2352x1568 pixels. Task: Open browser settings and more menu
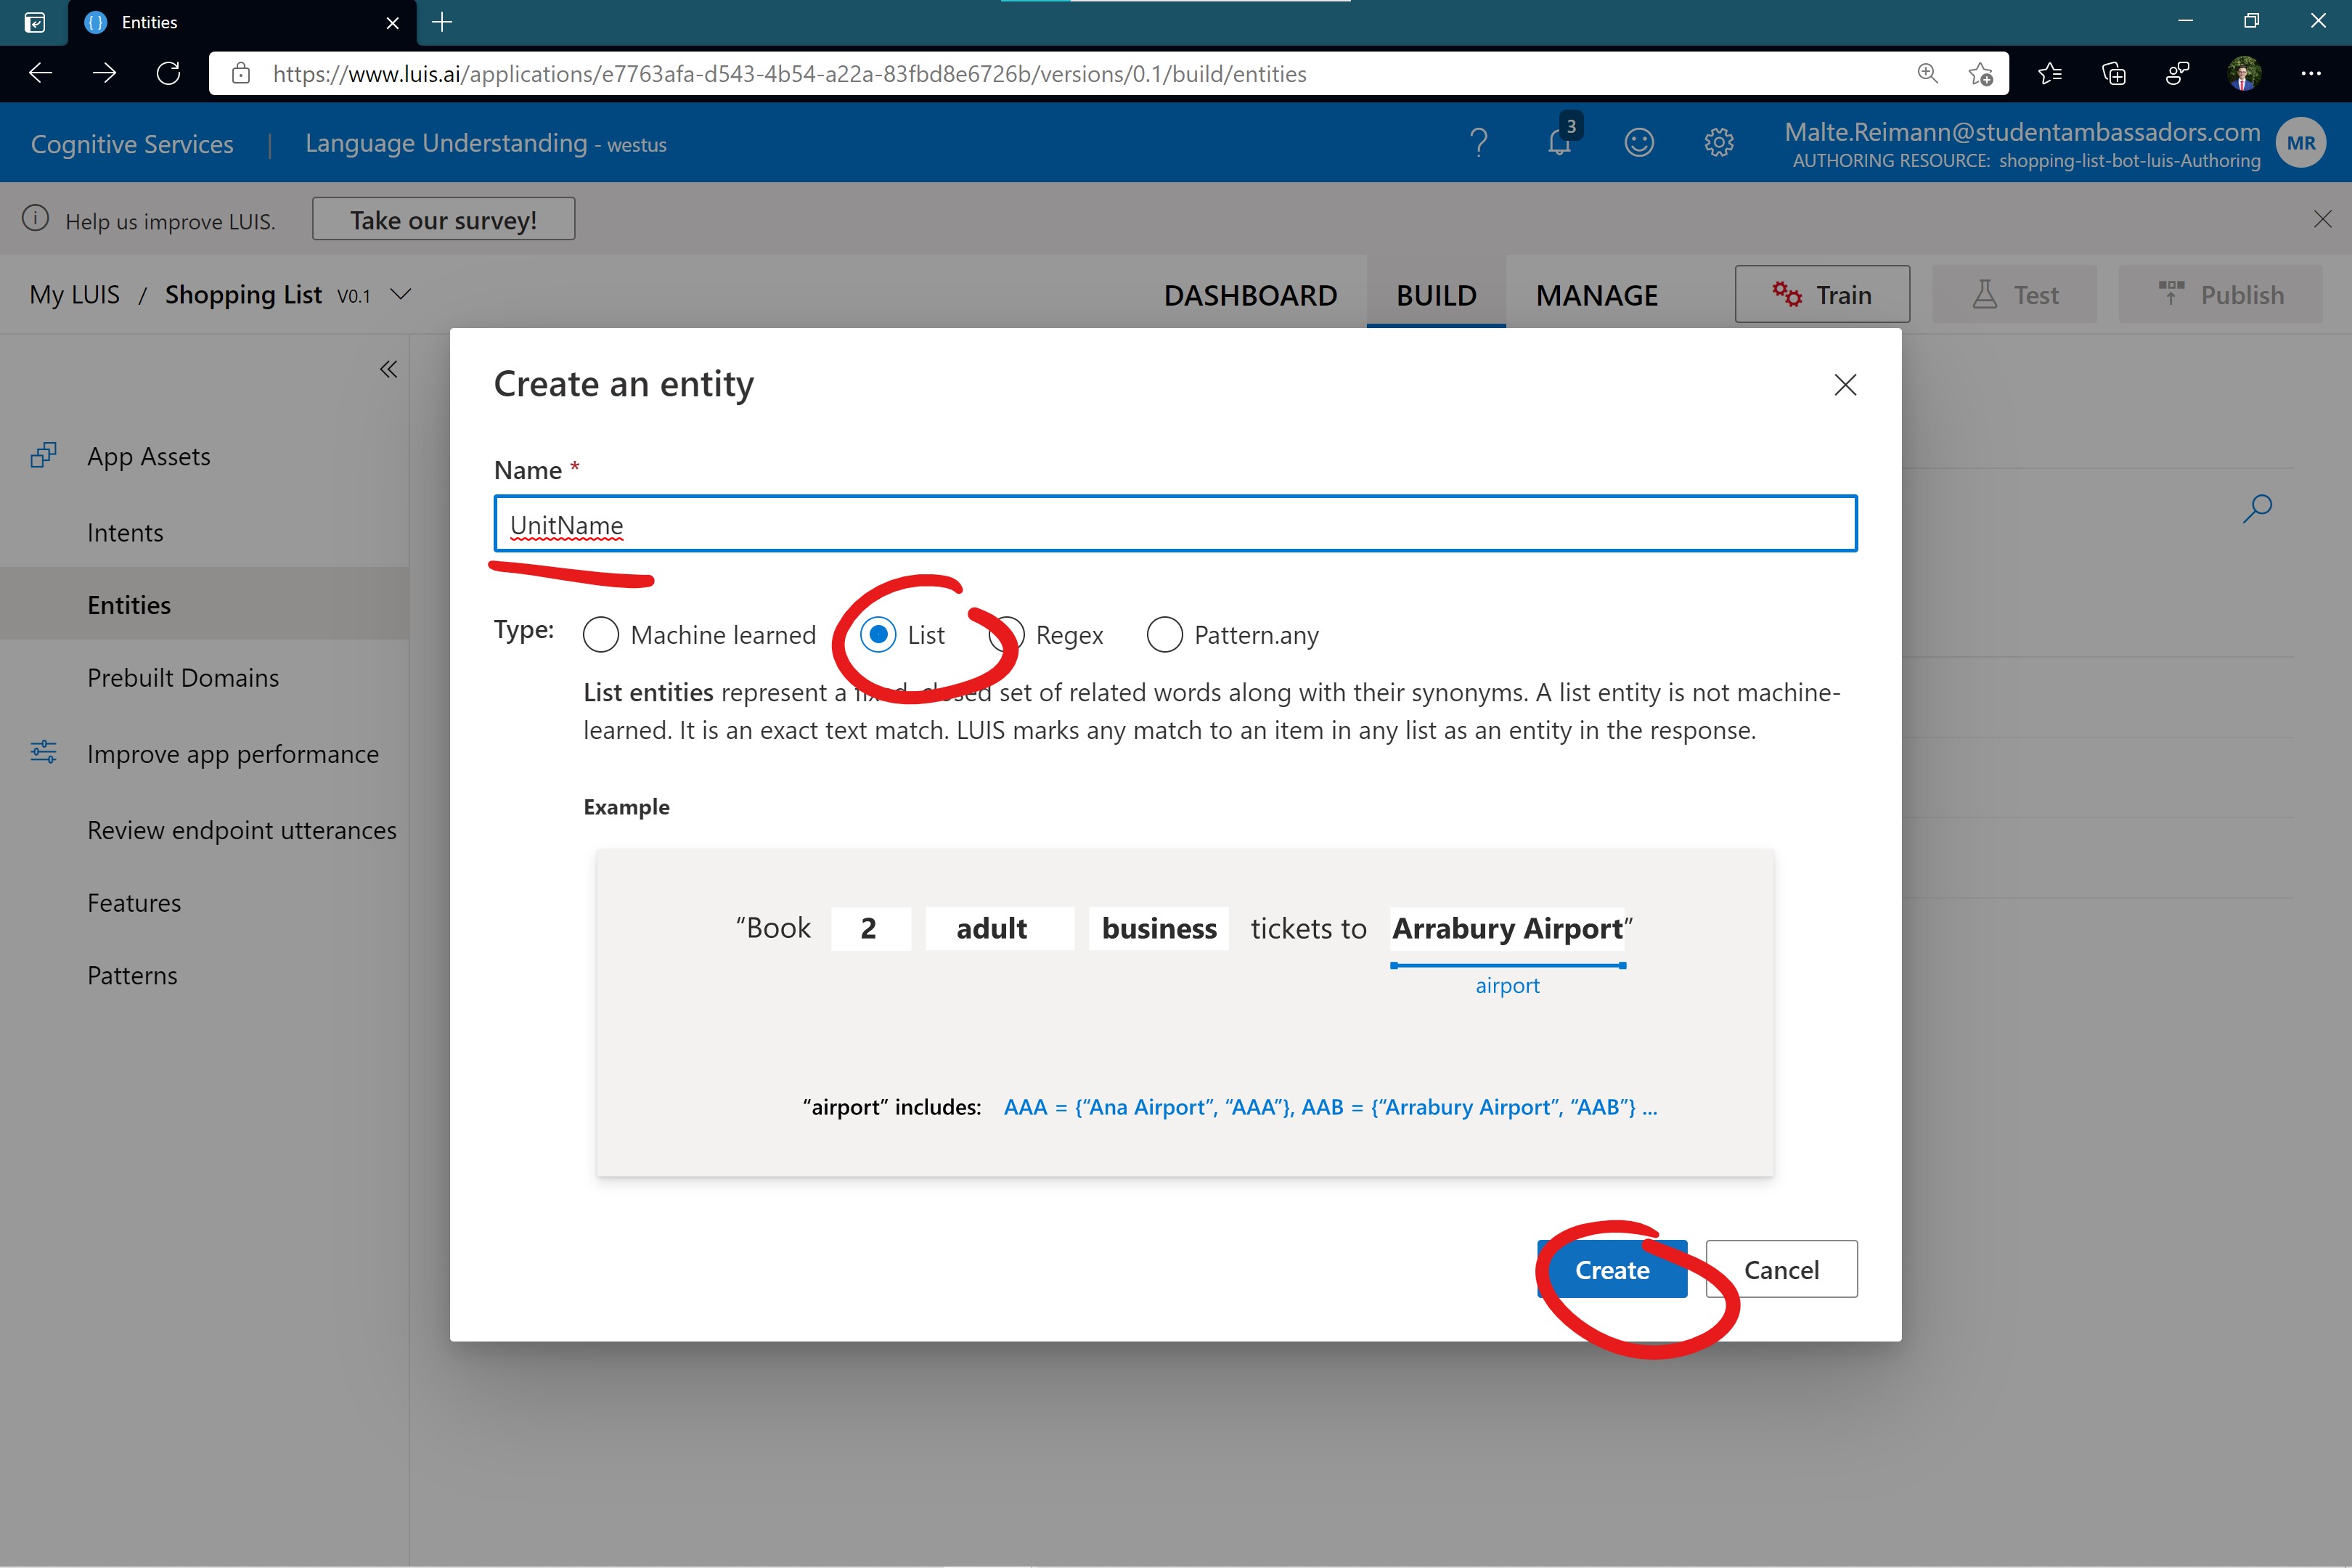click(2311, 73)
